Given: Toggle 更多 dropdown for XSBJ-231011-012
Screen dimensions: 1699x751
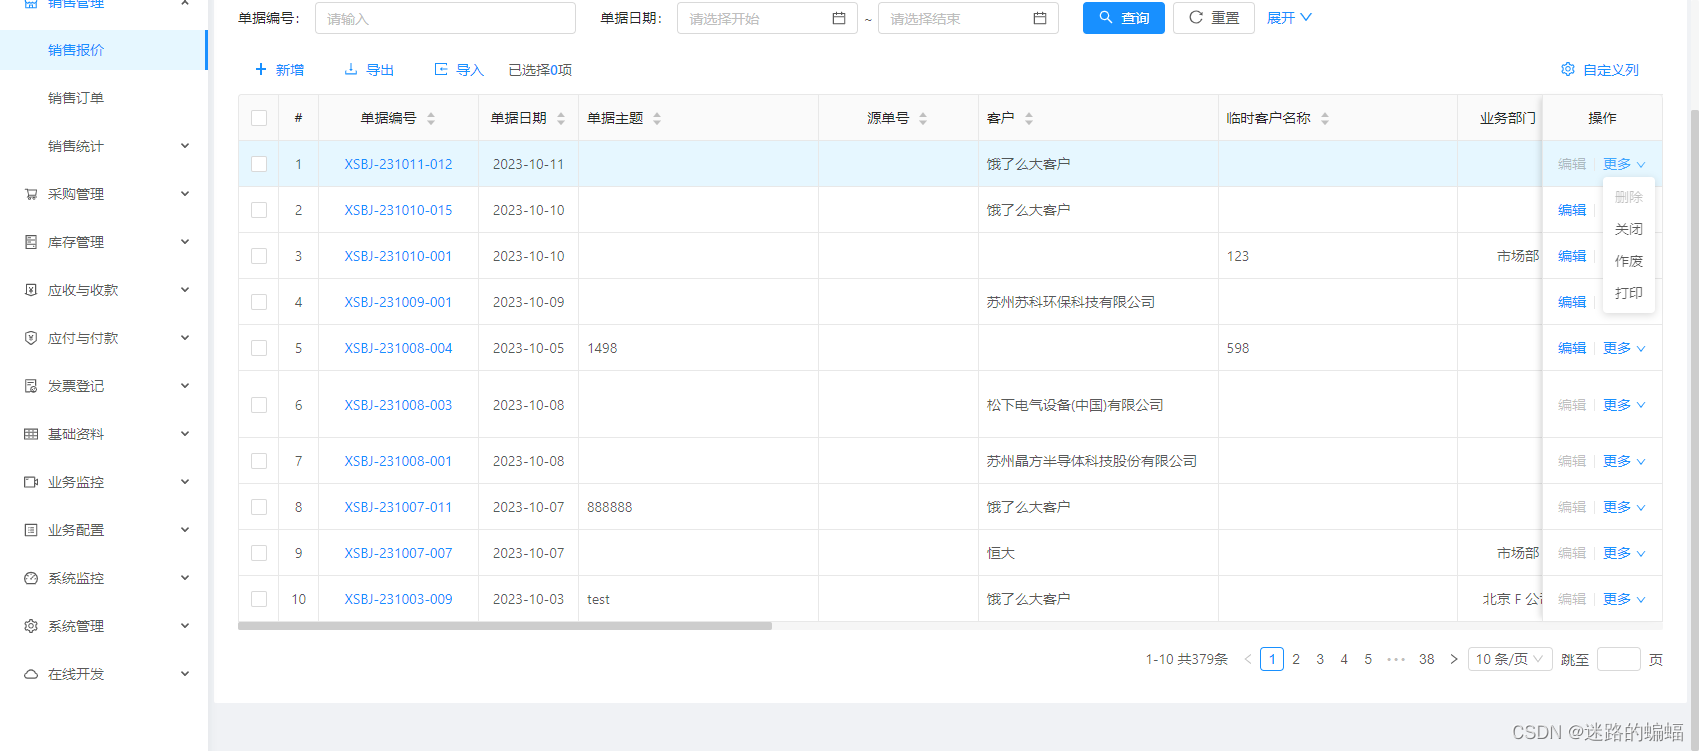Looking at the screenshot, I should (1624, 164).
